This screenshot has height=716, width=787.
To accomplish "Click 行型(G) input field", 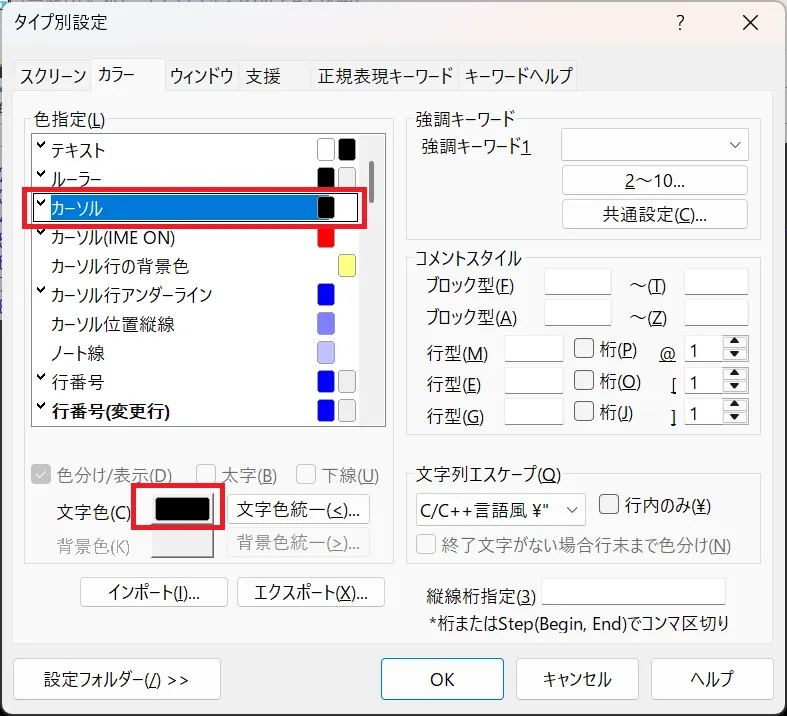I will [x=534, y=412].
